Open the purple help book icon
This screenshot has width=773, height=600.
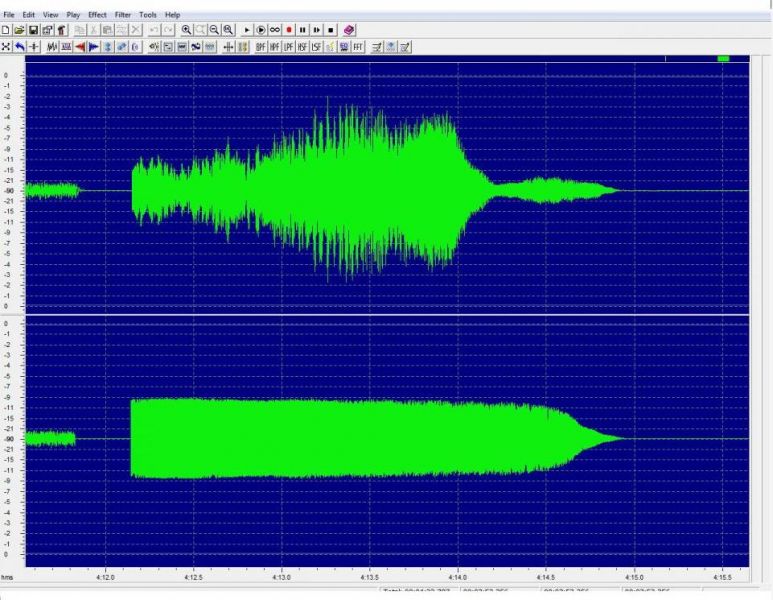coord(349,30)
